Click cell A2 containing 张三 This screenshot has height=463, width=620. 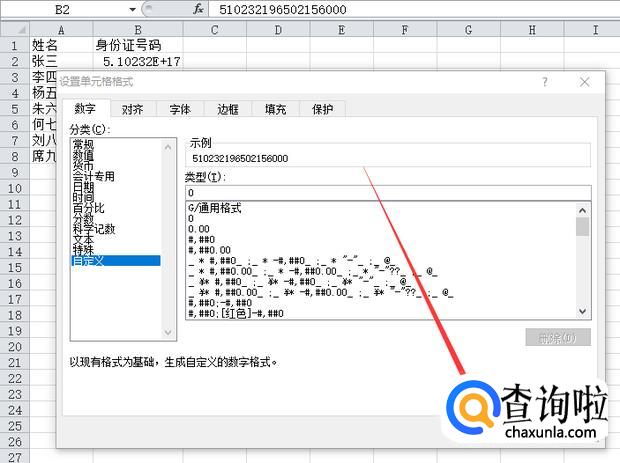click(61, 61)
